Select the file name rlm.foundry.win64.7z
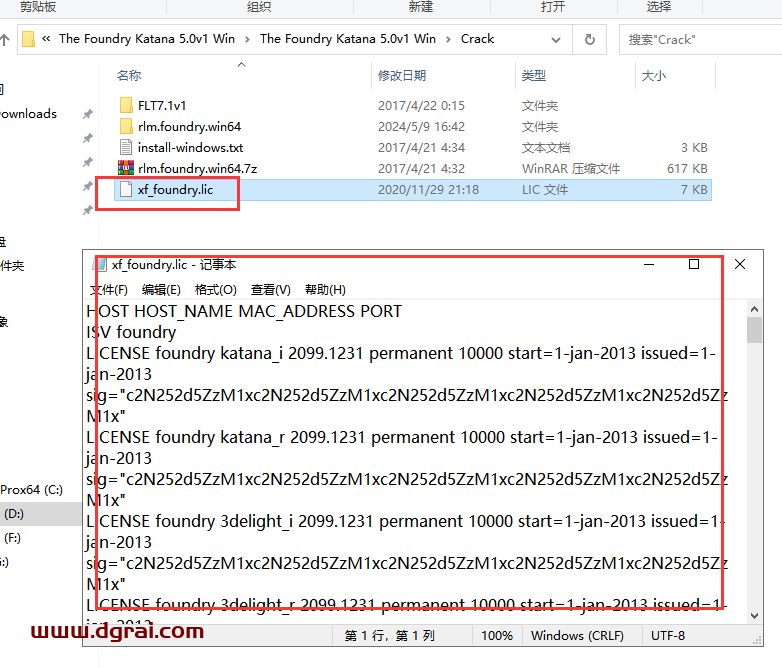Screen dimensions: 782x668 (x=197, y=169)
